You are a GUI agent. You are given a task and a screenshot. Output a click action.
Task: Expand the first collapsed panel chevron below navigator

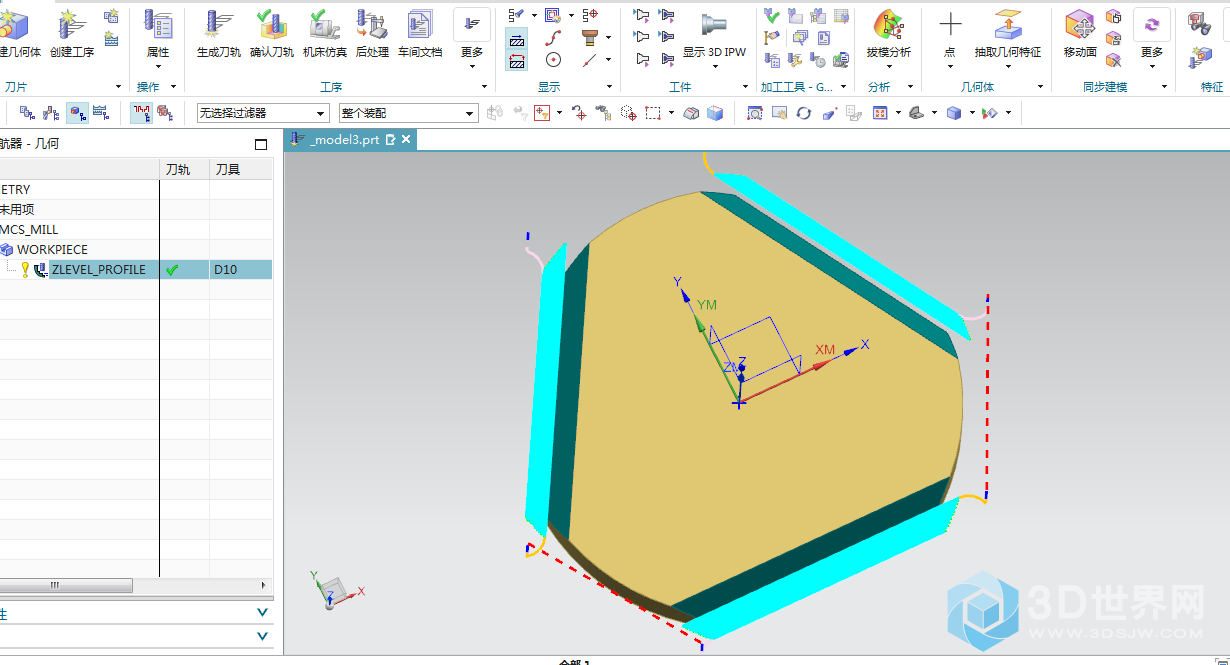click(262, 612)
